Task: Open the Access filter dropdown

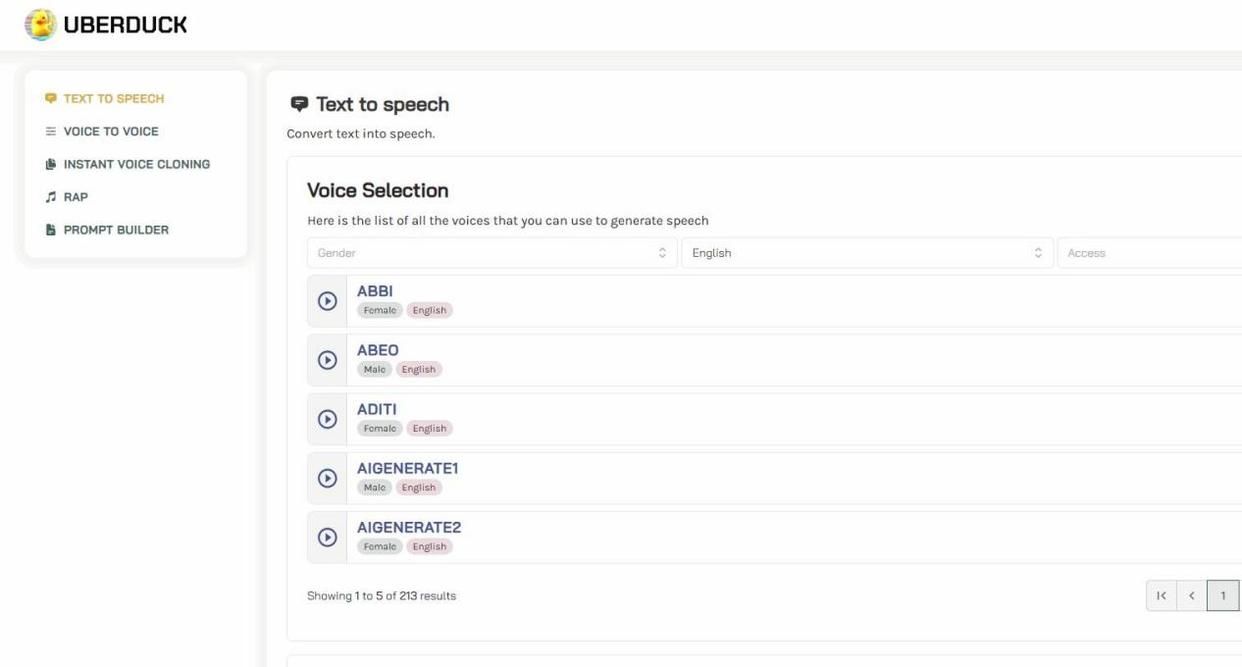Action: tap(1150, 253)
